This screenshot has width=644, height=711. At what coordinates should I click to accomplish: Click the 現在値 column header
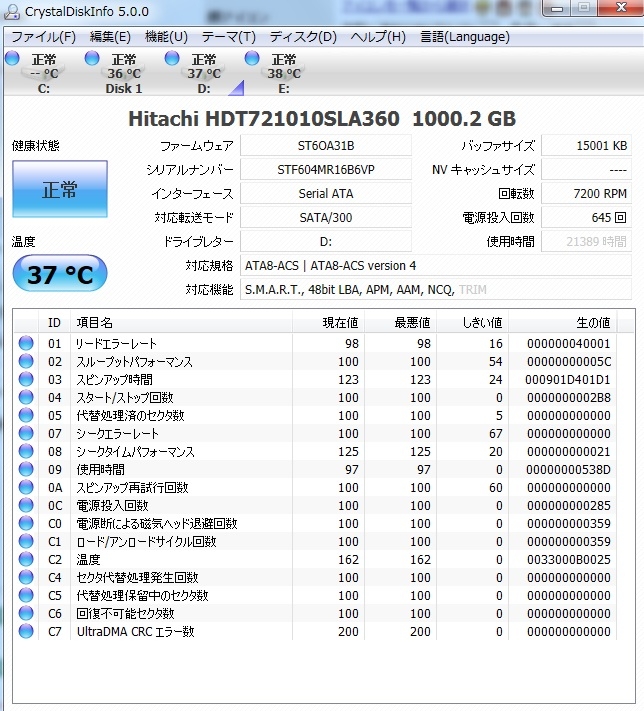pos(329,323)
